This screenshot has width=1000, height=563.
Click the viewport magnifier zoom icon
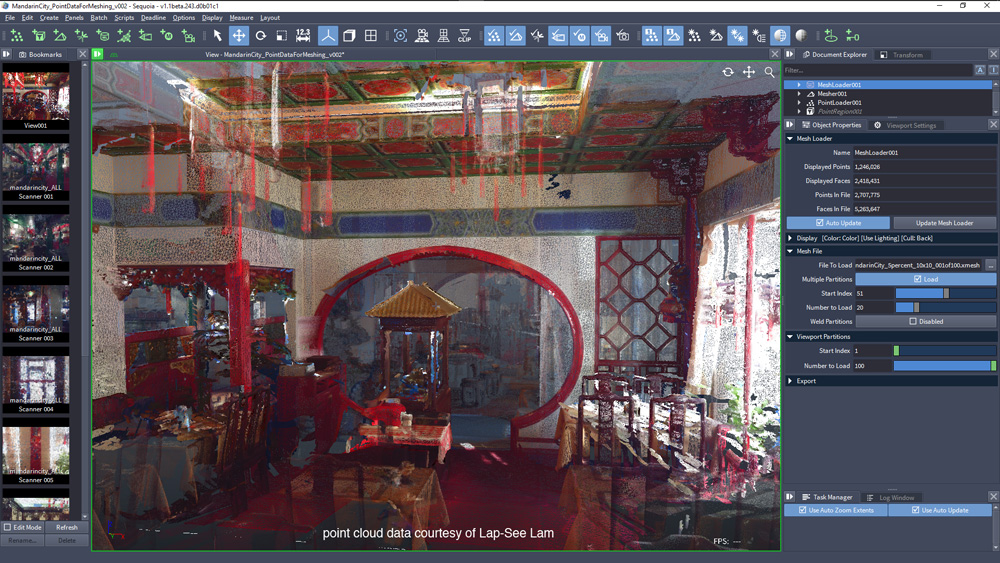click(770, 72)
